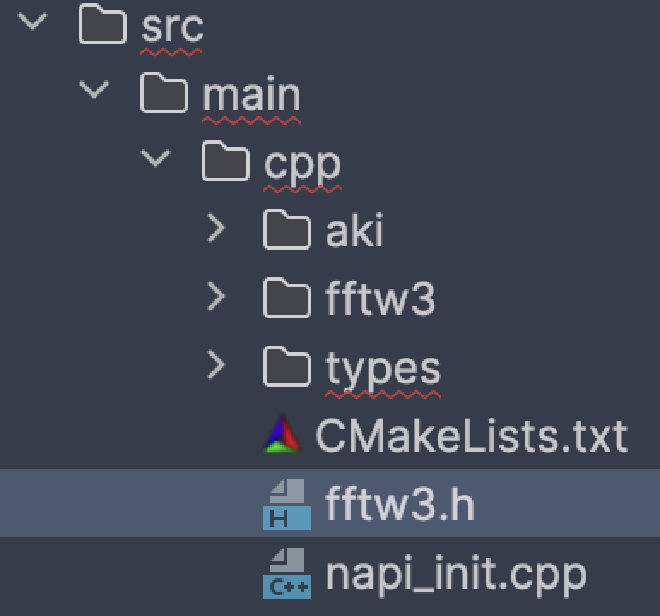The width and height of the screenshot is (660, 616).
Task: Click the src folder icon
Action: [x=103, y=26]
